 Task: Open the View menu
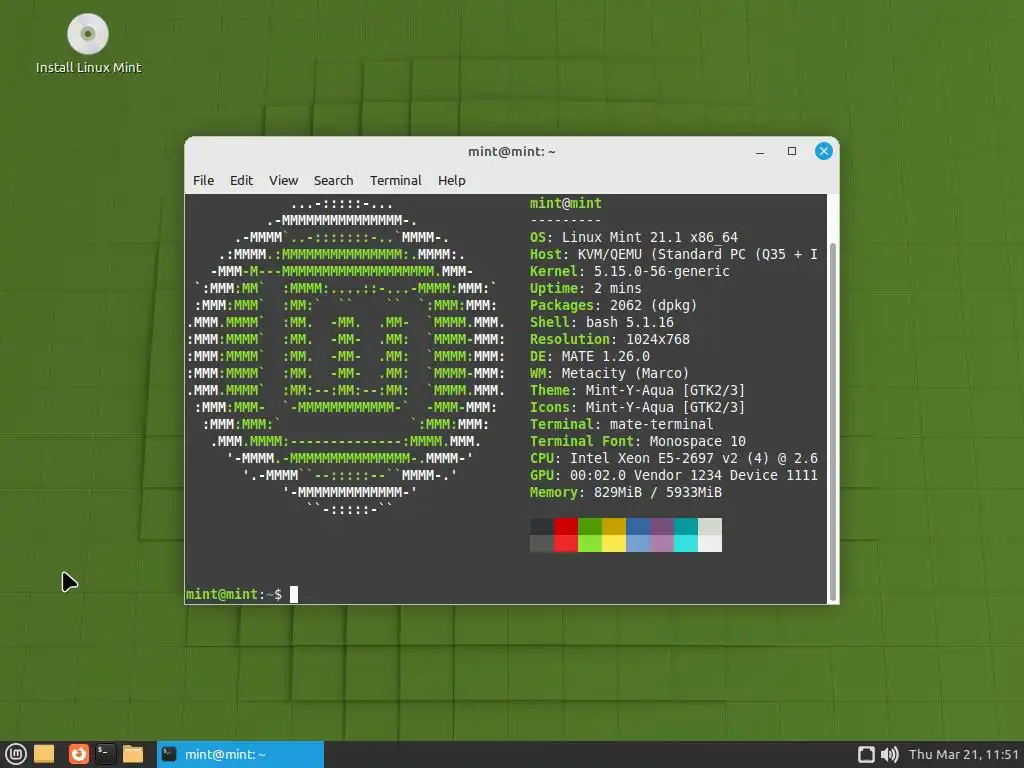point(283,180)
